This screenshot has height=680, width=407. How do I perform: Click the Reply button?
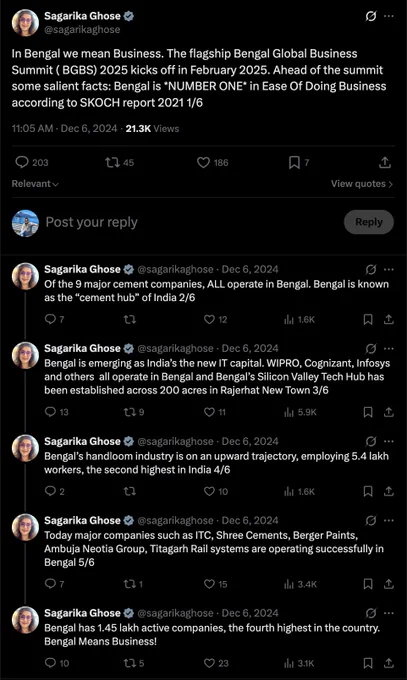tap(369, 222)
